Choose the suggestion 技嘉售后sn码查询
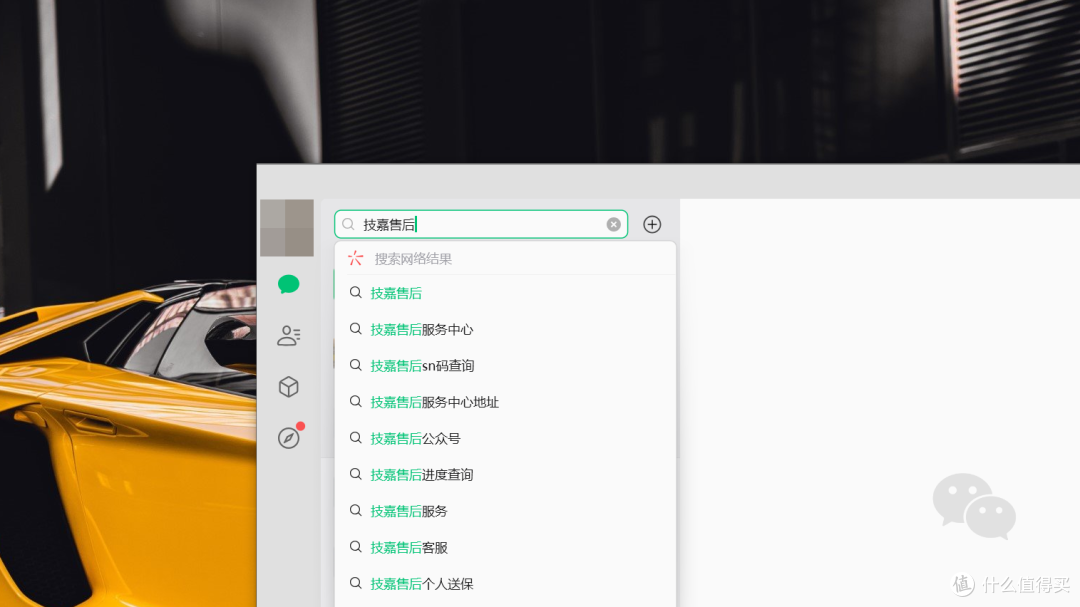The image size is (1080, 607). point(506,366)
